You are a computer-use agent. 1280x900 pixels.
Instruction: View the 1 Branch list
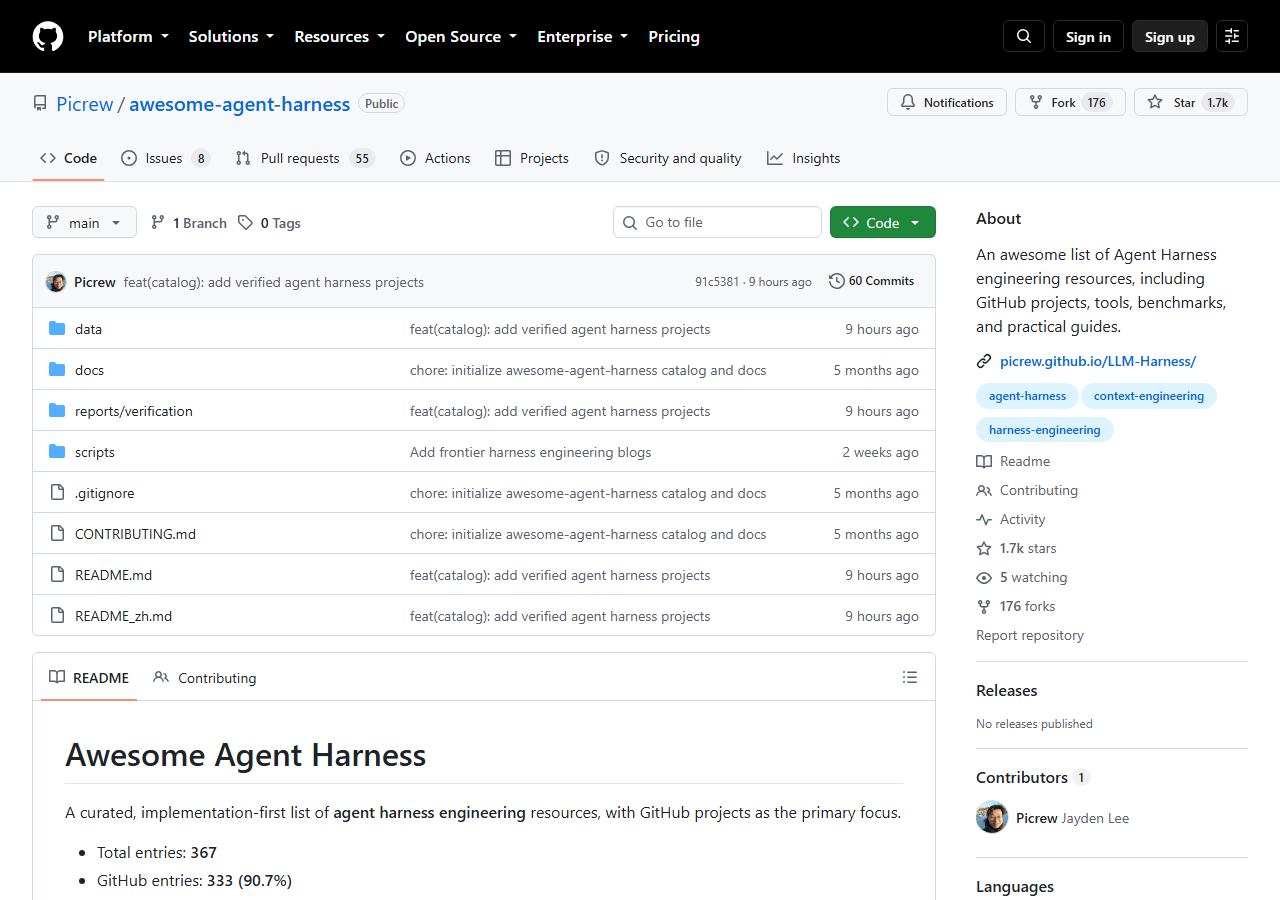[x=189, y=223]
